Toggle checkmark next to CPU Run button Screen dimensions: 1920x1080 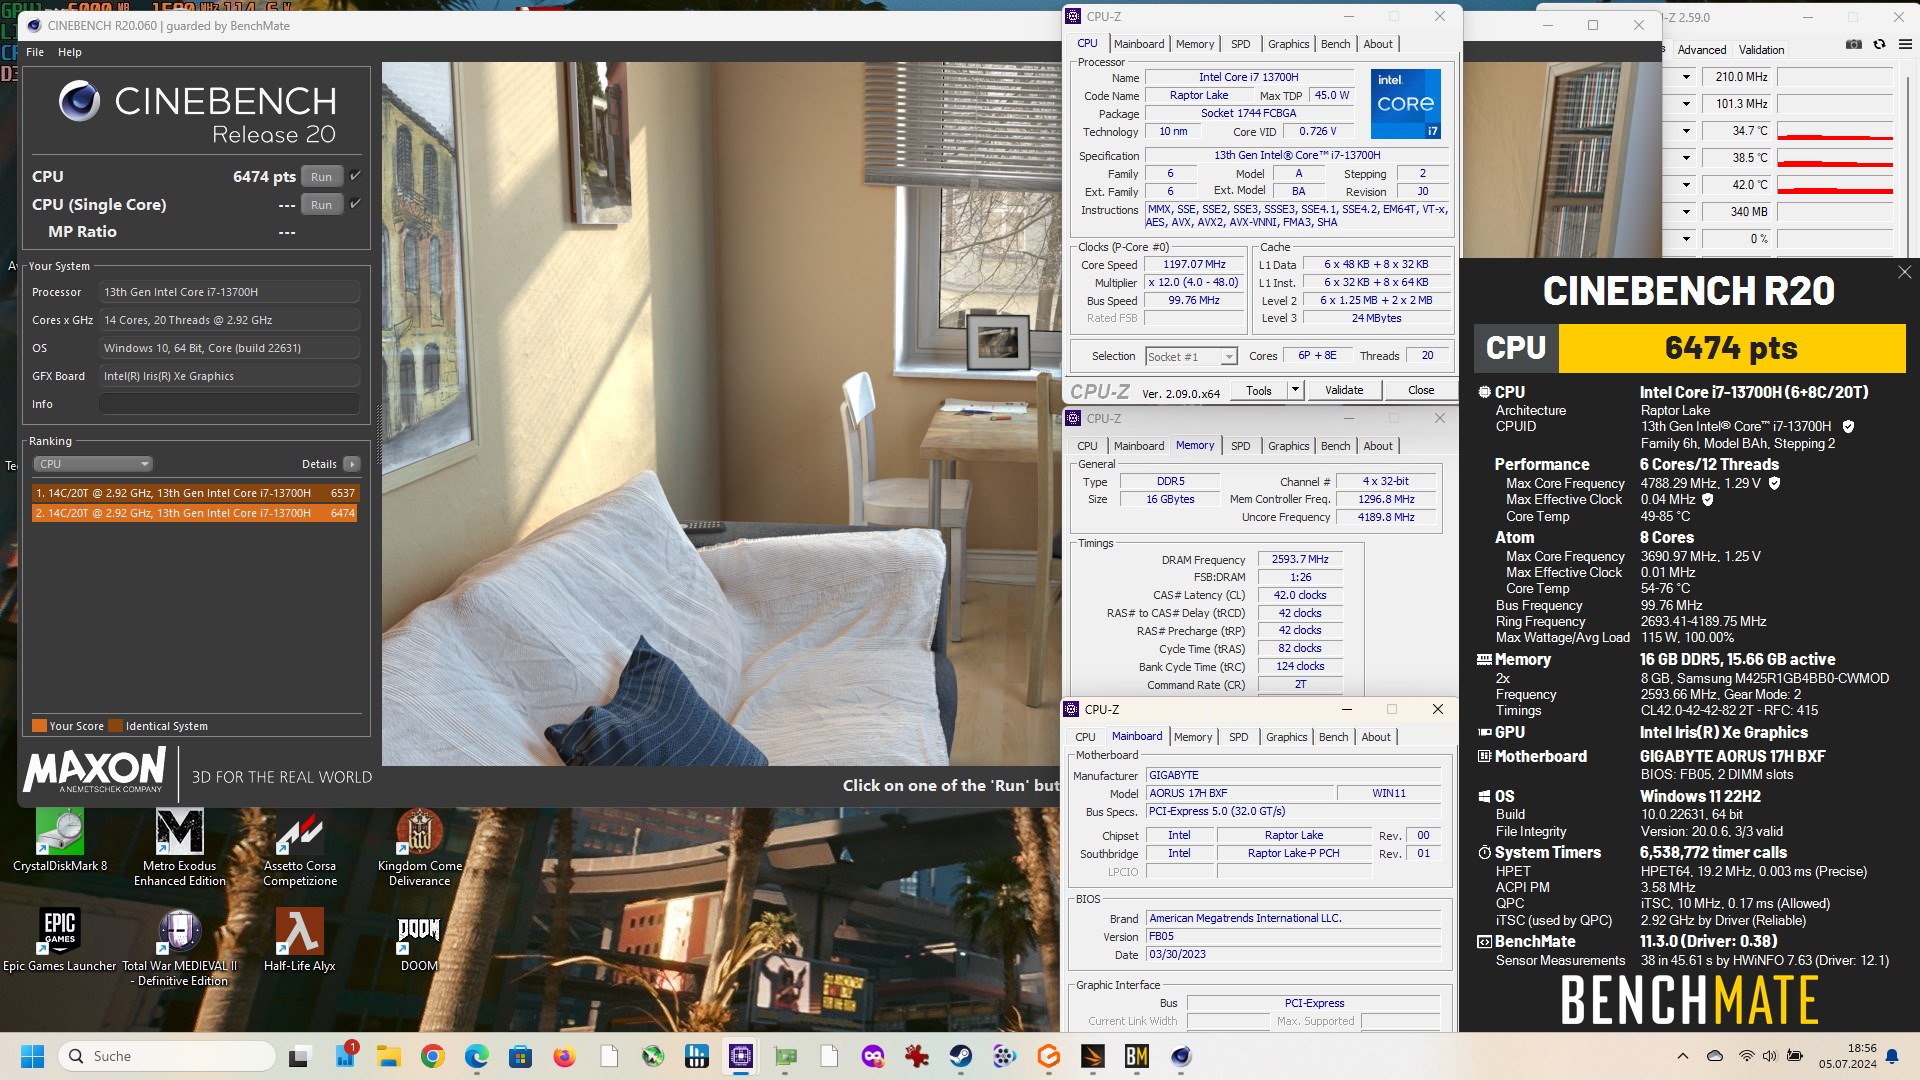point(355,176)
